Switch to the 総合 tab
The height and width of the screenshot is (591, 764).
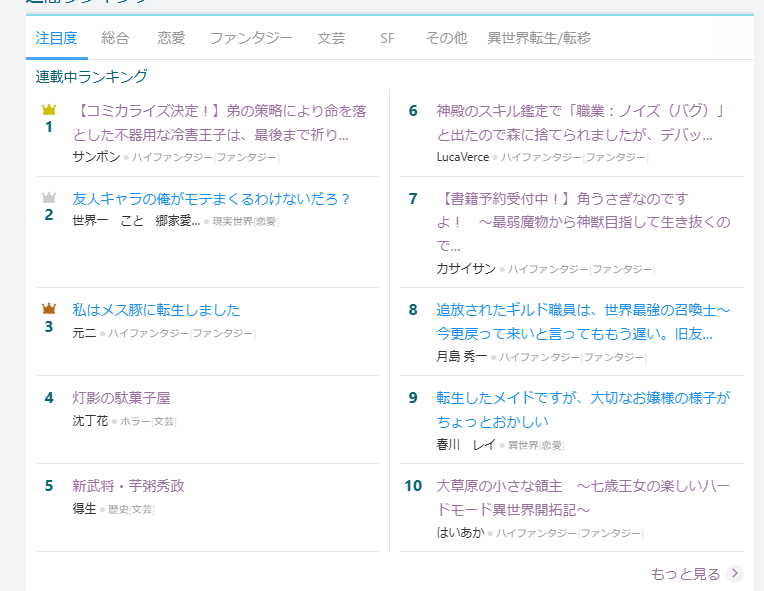pos(115,38)
